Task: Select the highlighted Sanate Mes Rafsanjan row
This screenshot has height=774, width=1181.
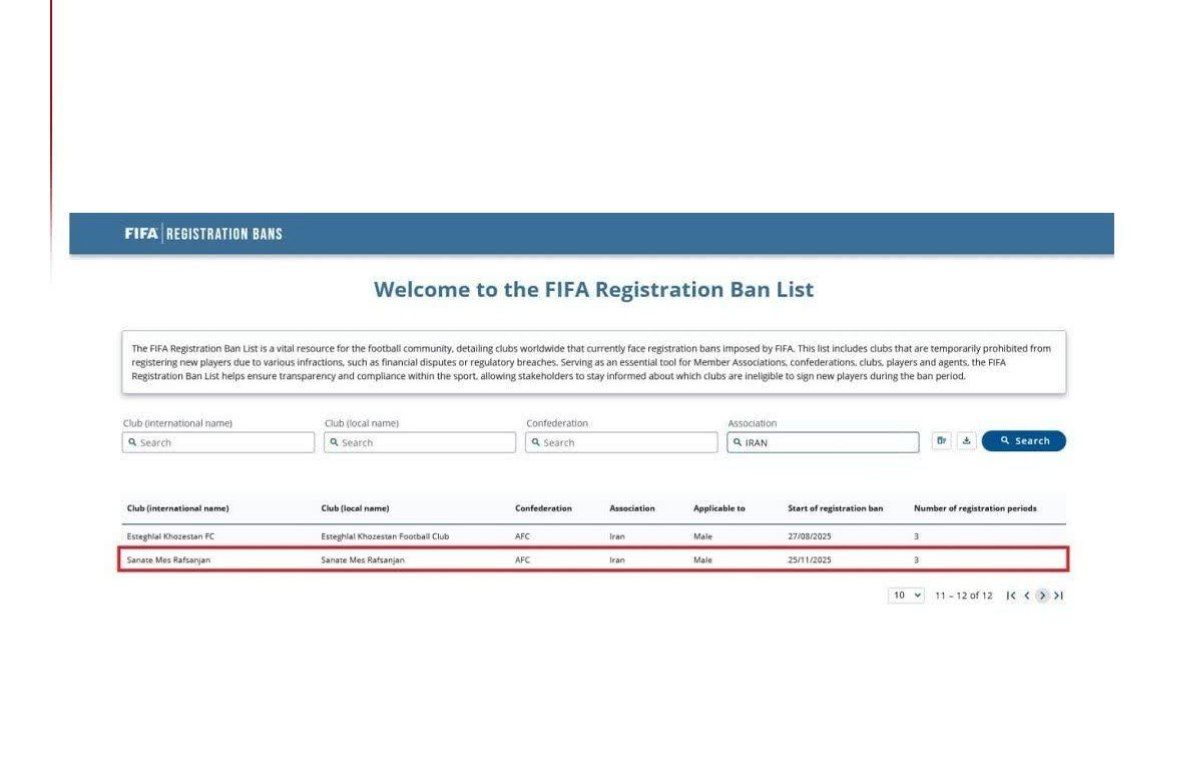Action: tap(594, 560)
